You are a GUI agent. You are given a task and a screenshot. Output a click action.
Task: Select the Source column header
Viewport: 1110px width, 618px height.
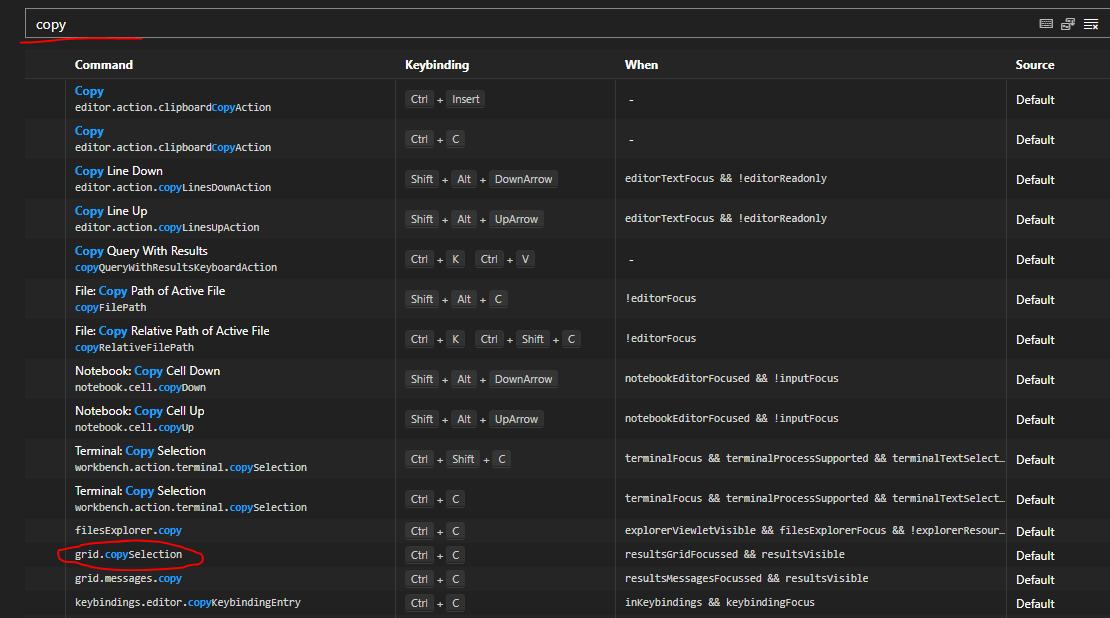point(1034,64)
